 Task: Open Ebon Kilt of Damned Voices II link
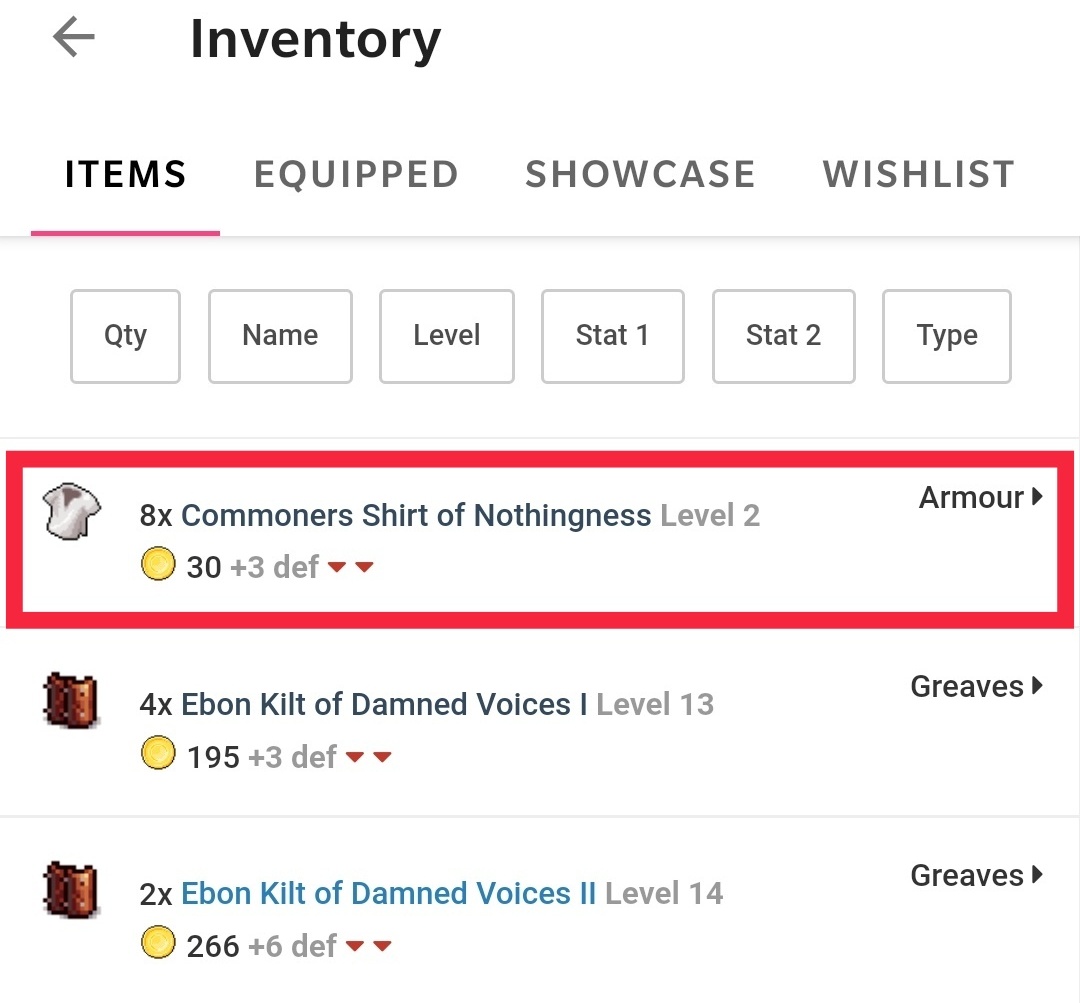click(x=388, y=893)
